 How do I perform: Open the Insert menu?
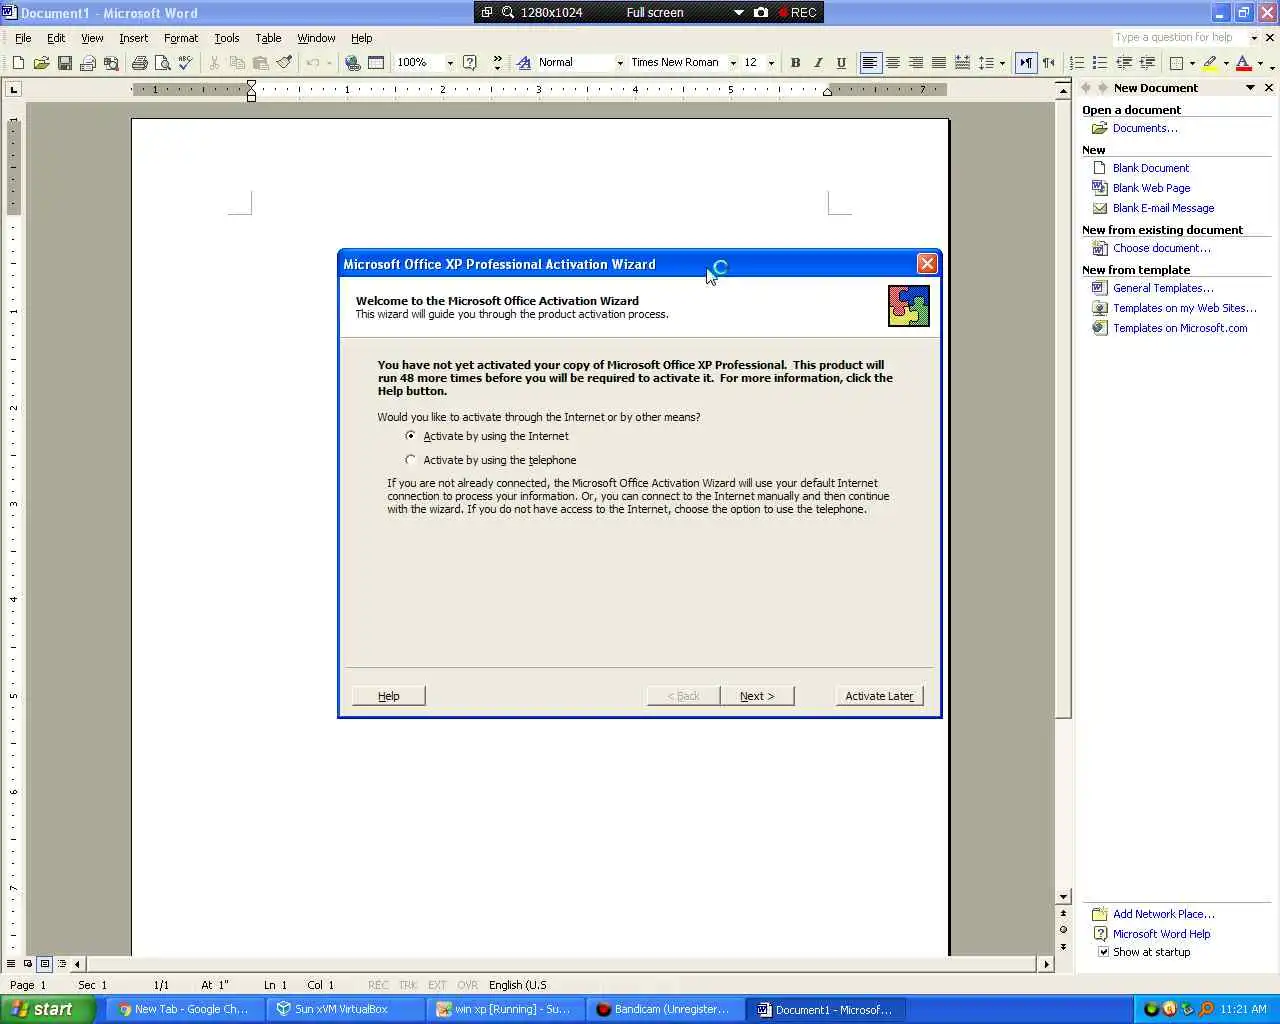point(133,38)
